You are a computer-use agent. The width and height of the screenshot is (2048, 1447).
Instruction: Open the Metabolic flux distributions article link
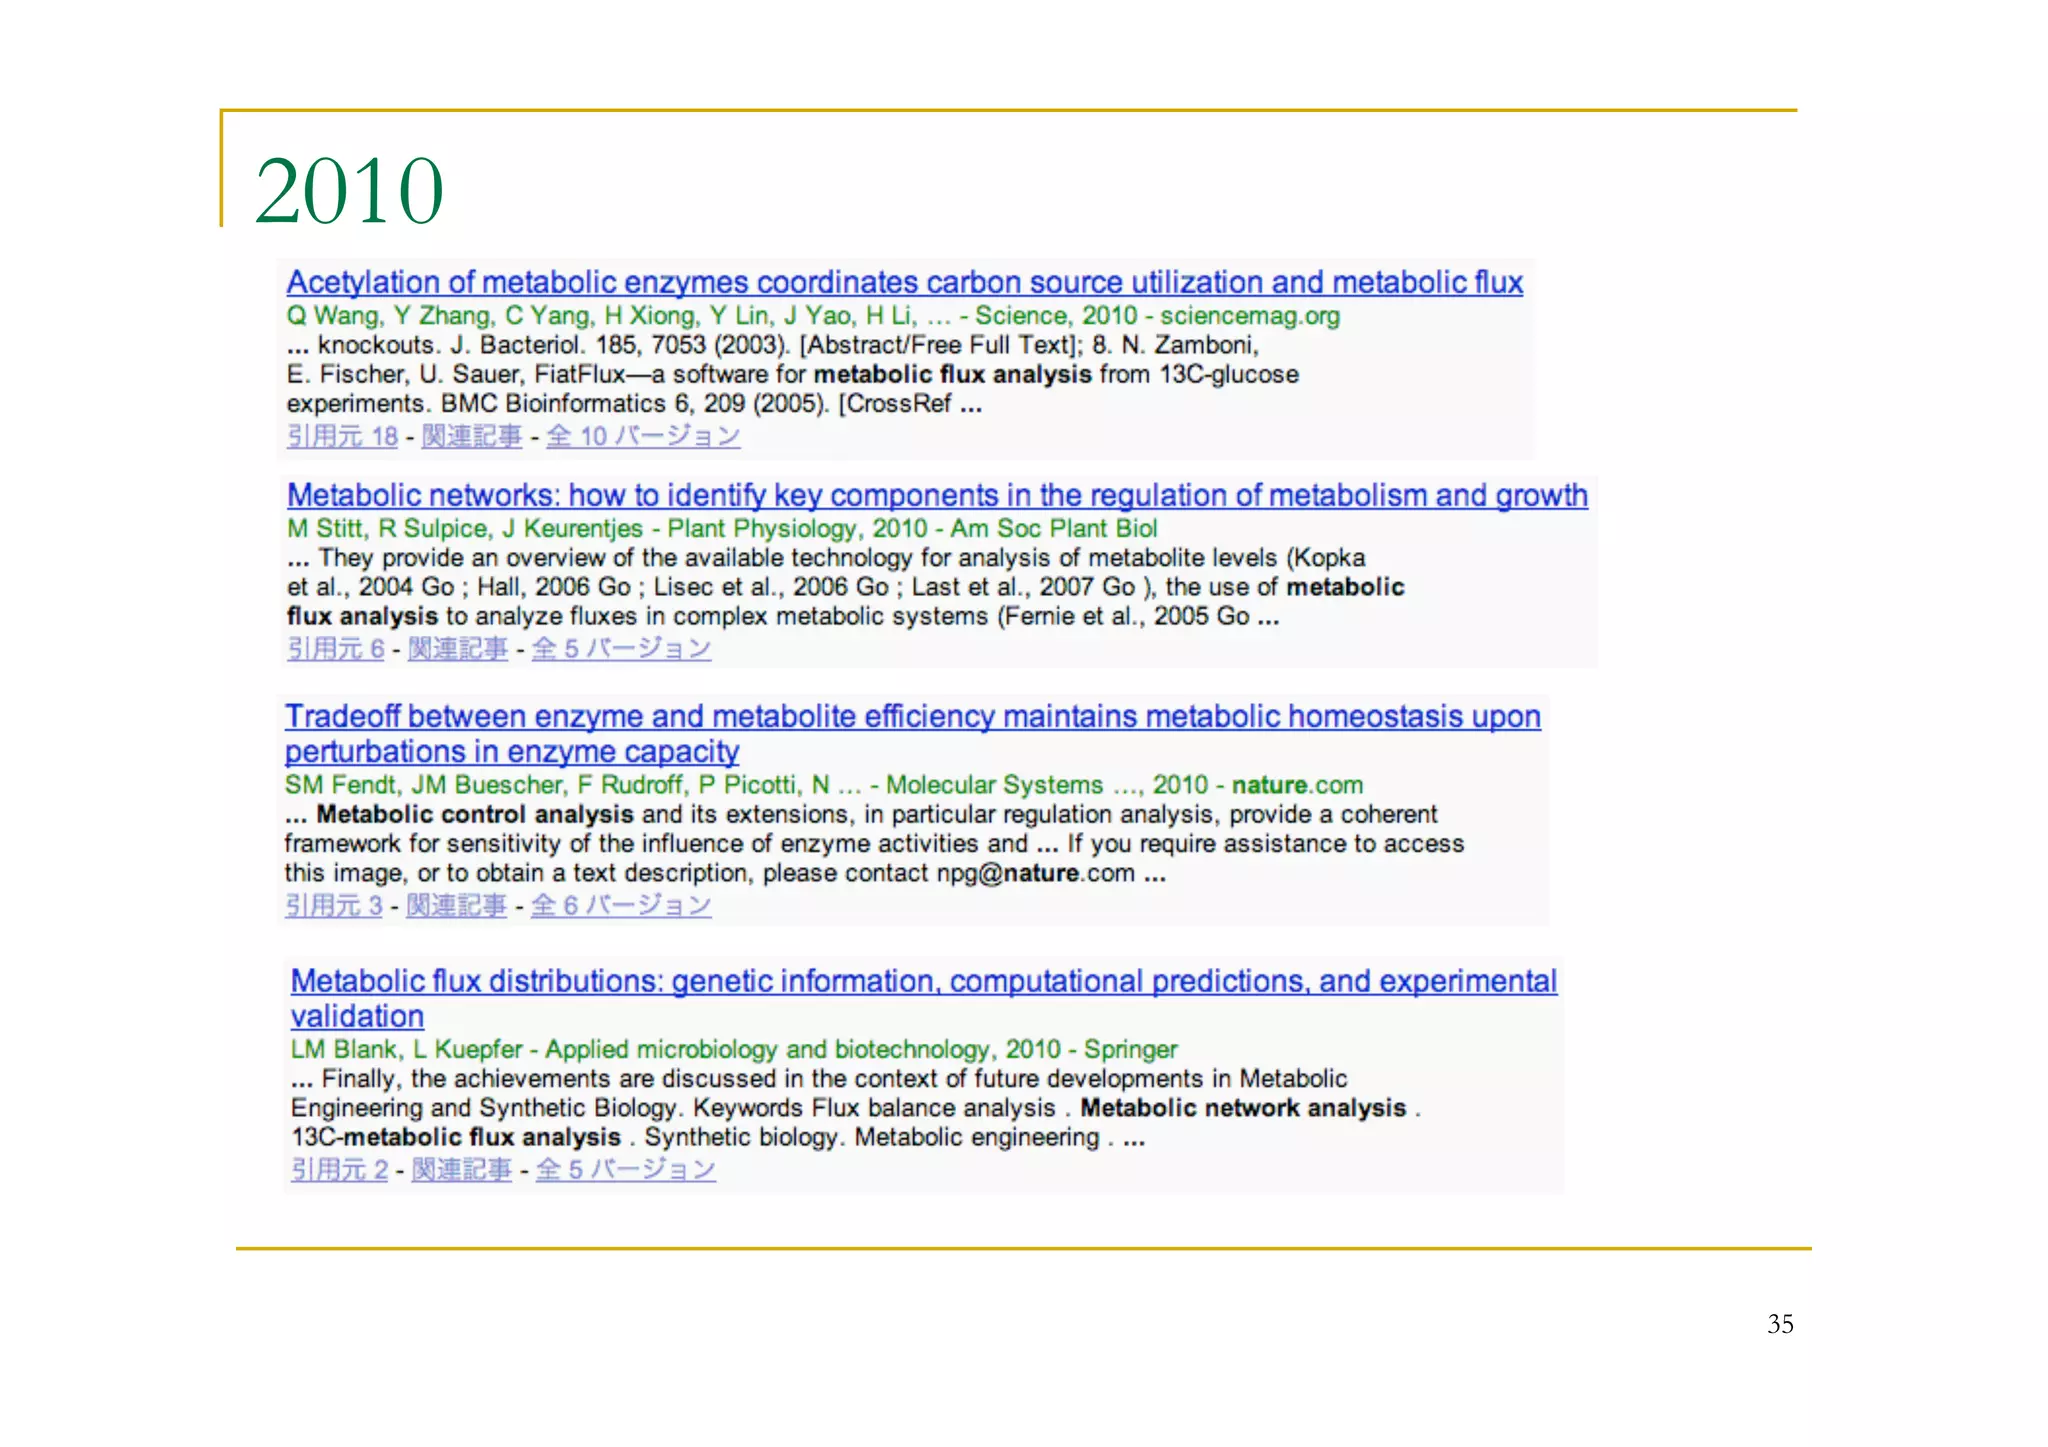click(923, 982)
